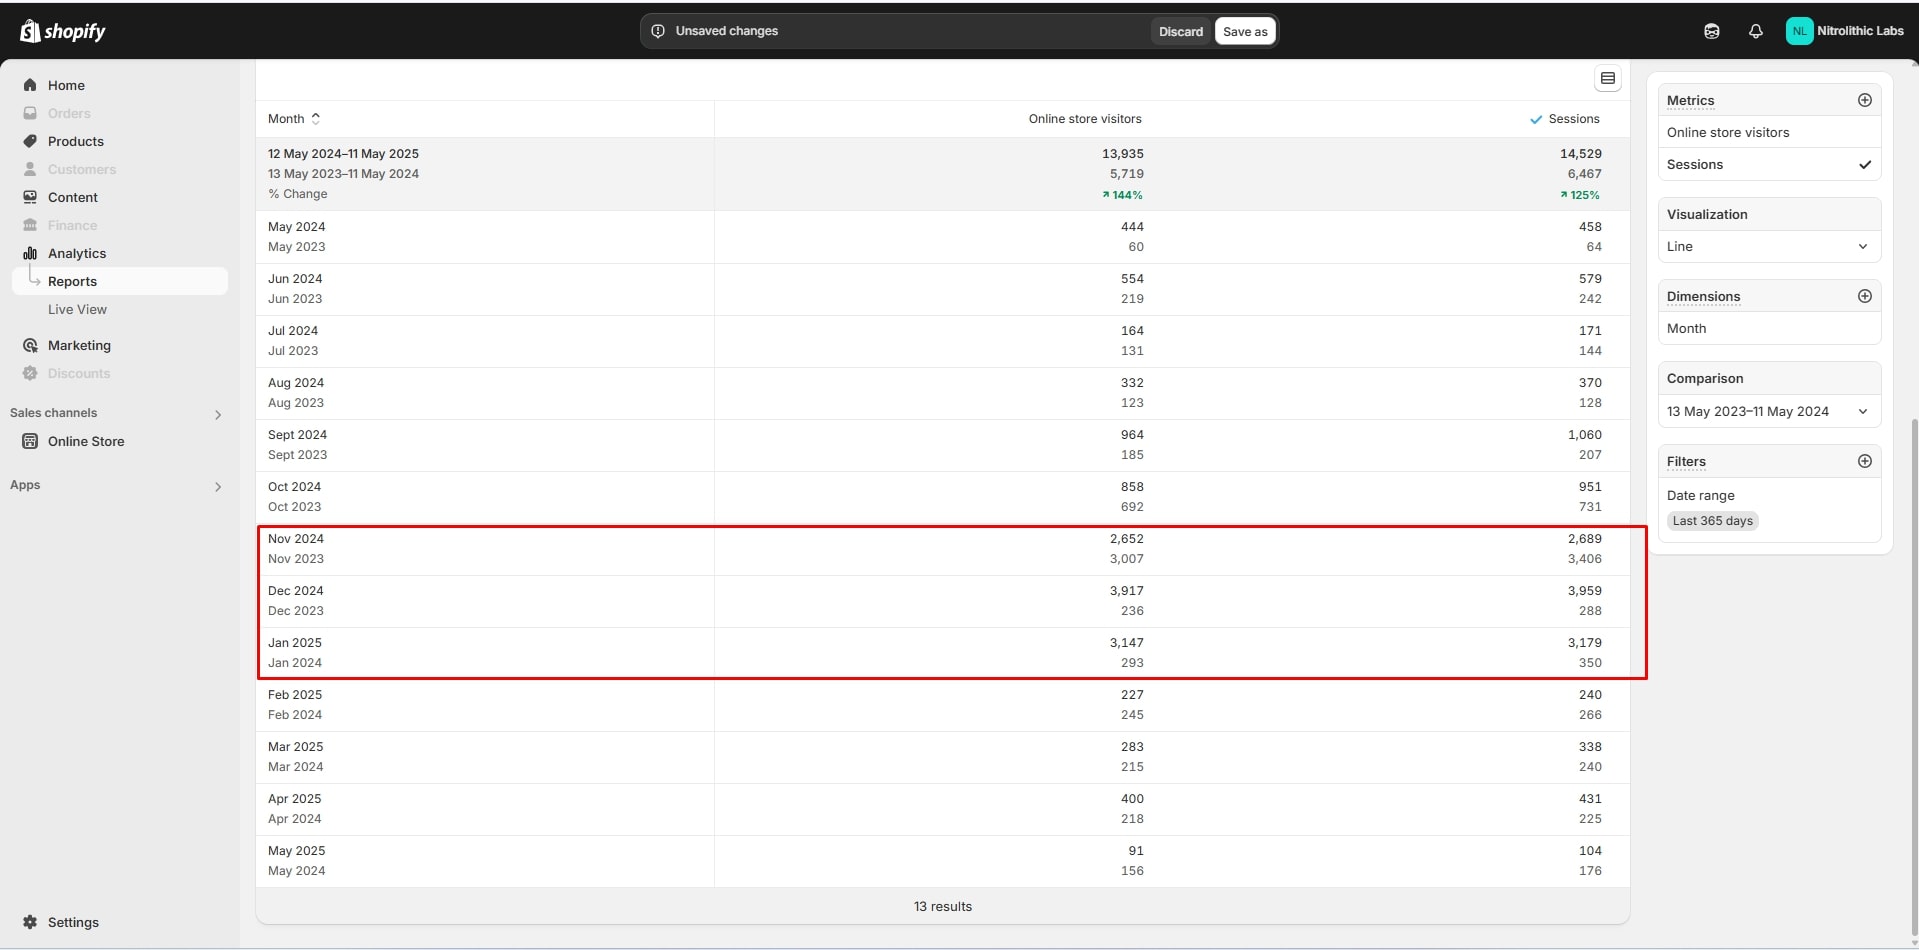Open the Comparison date range dropdown
The height and width of the screenshot is (950, 1919).
pos(1768,411)
